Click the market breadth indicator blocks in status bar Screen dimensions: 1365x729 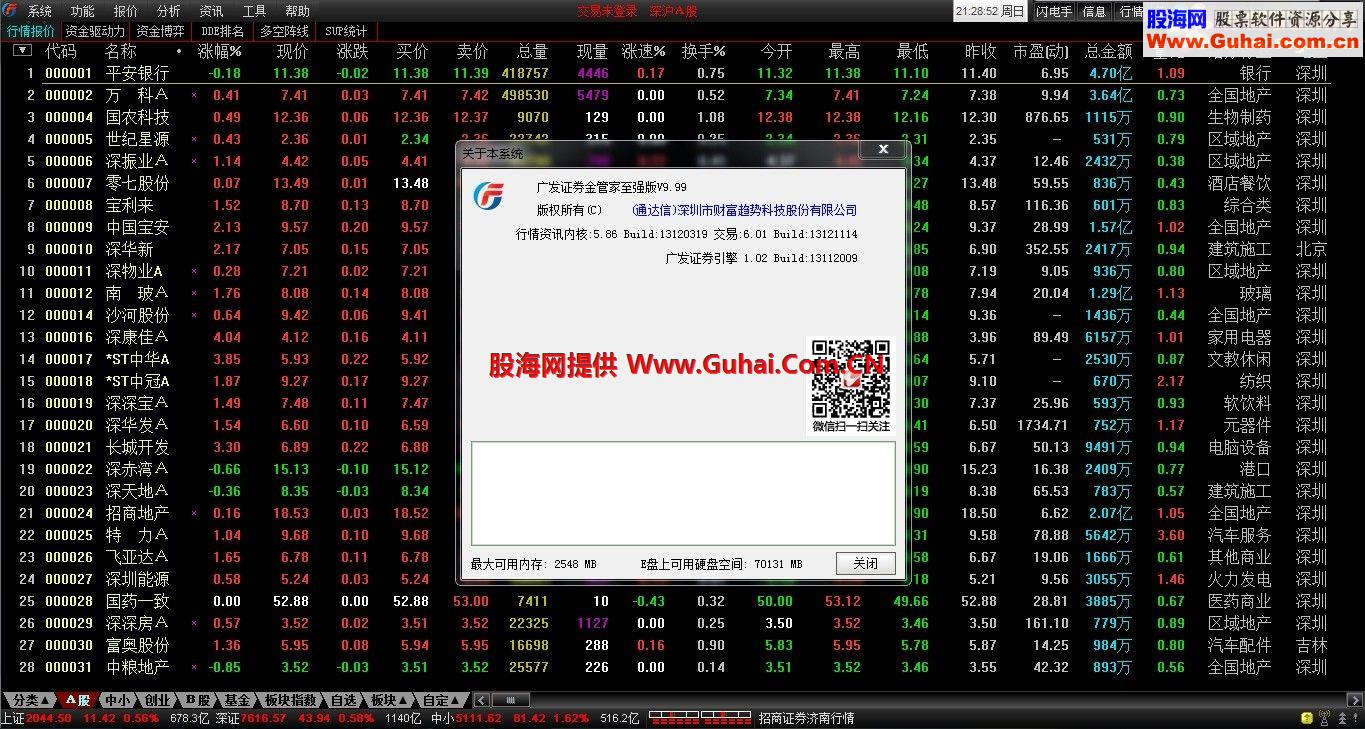tap(698, 717)
